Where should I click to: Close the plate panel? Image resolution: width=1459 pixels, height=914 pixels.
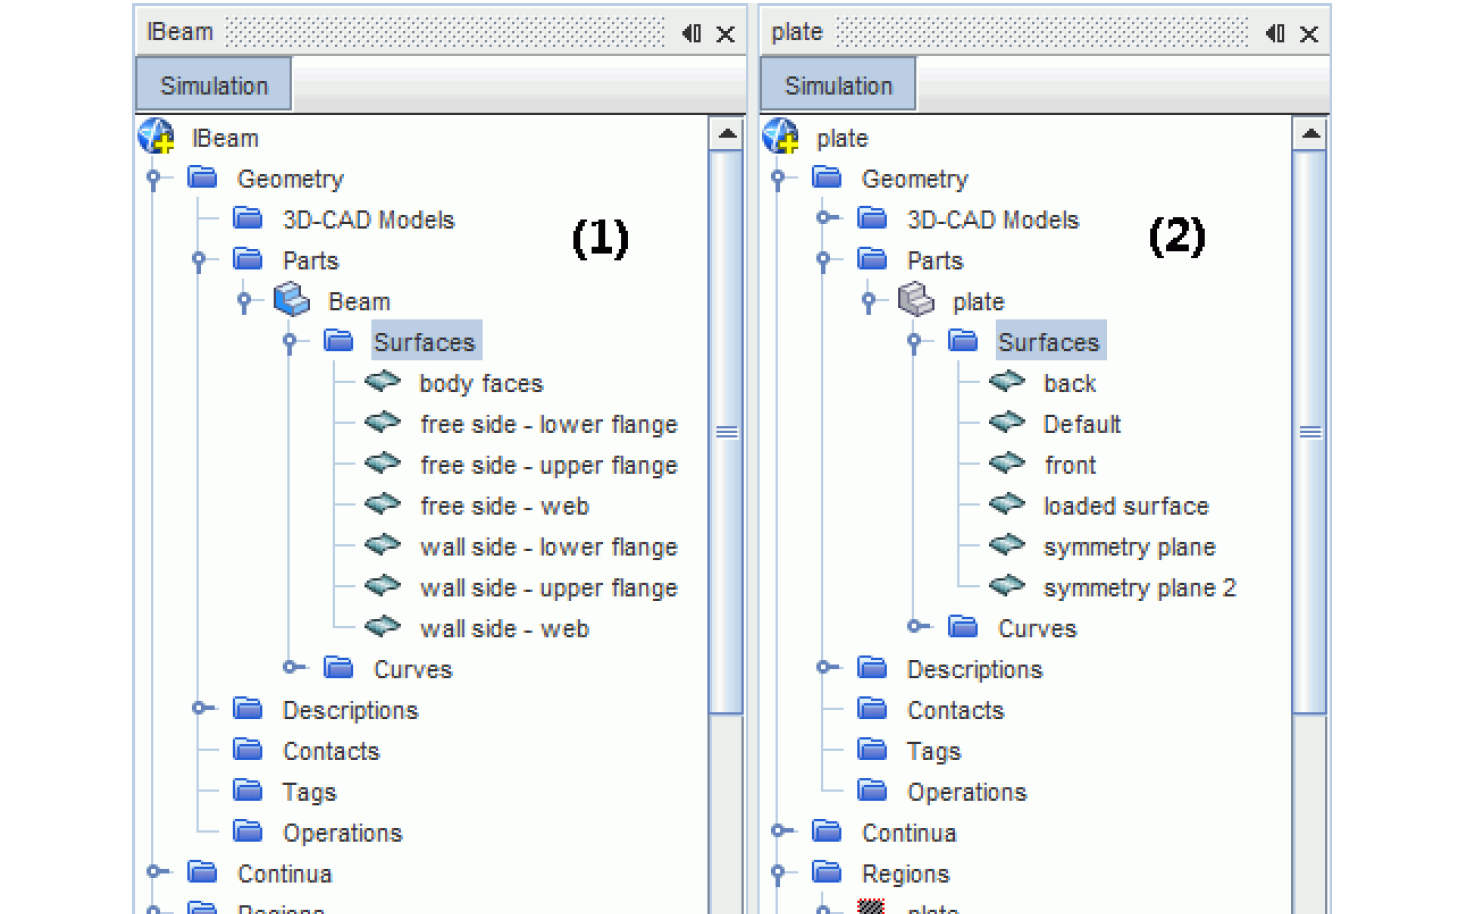[x=1308, y=34]
